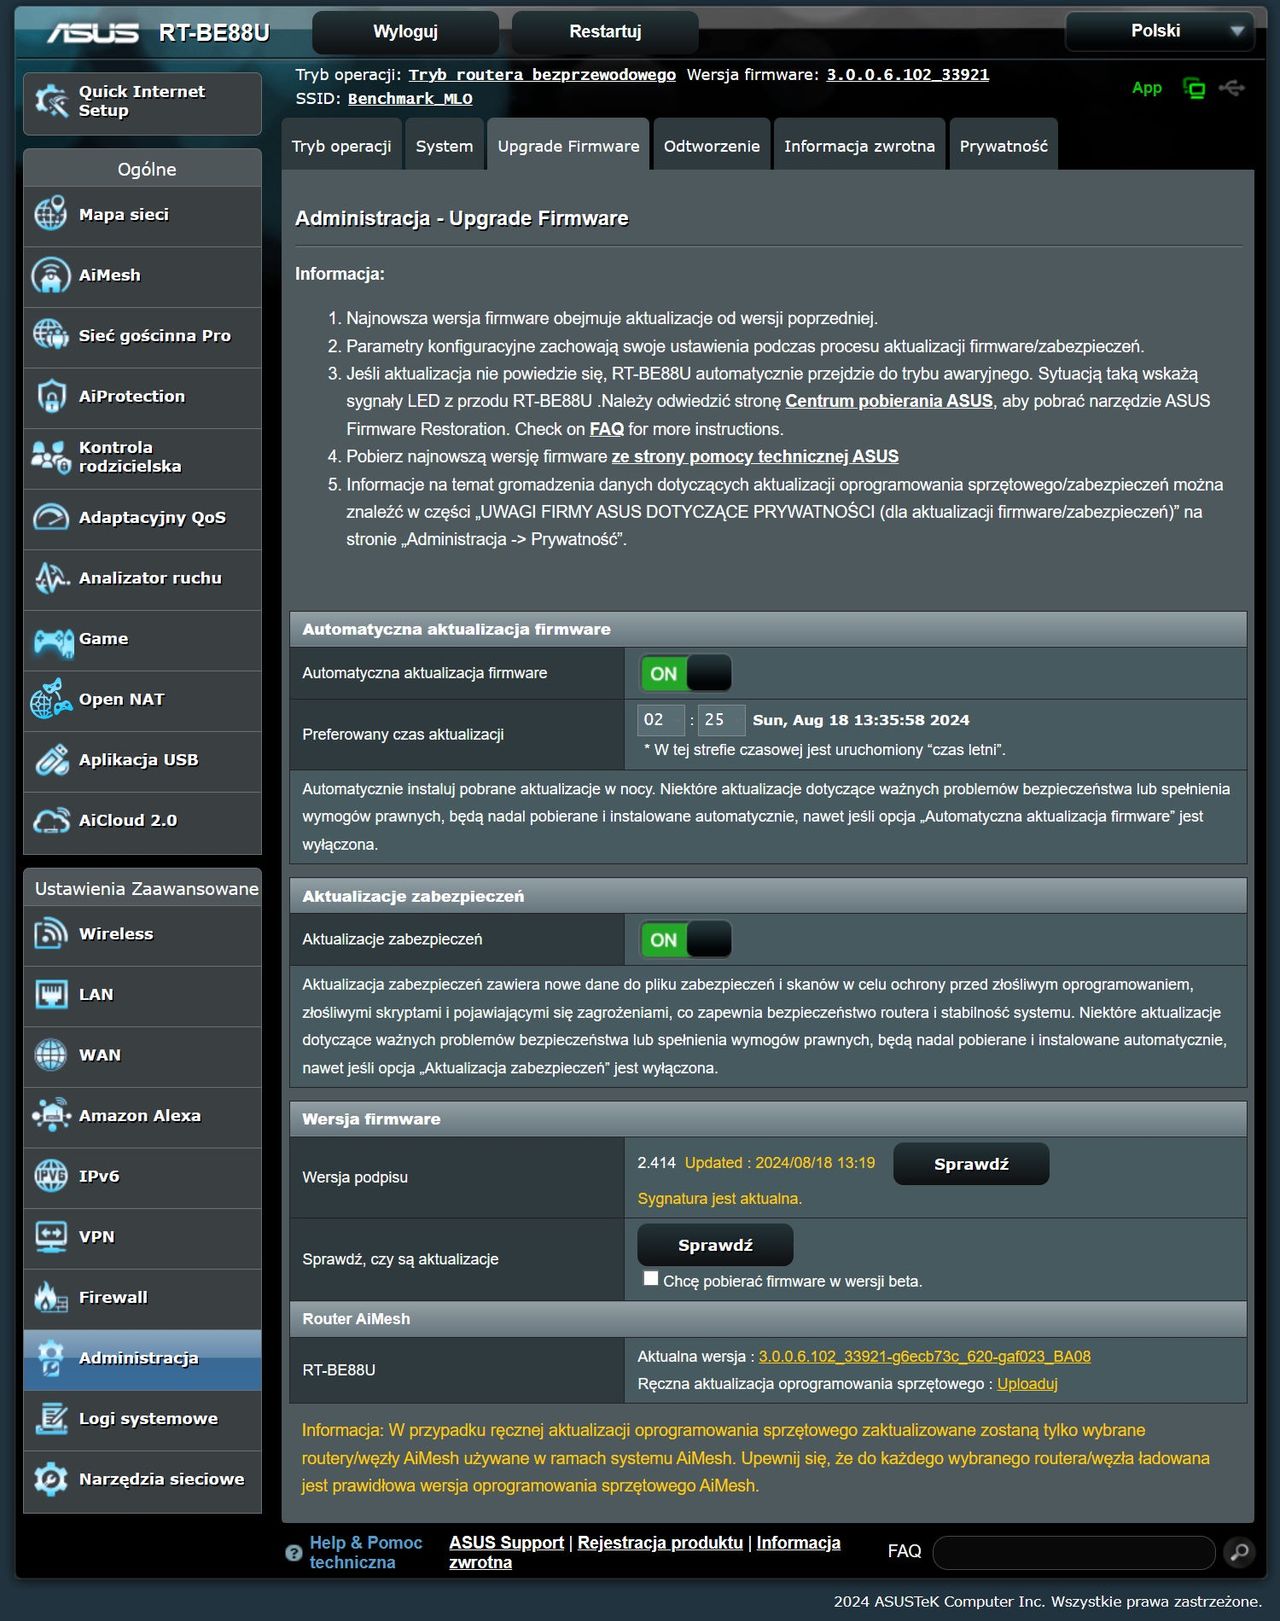Viewport: 1280px width, 1621px height.
Task: Open Analizator ruchu icon
Action: tap(51, 578)
